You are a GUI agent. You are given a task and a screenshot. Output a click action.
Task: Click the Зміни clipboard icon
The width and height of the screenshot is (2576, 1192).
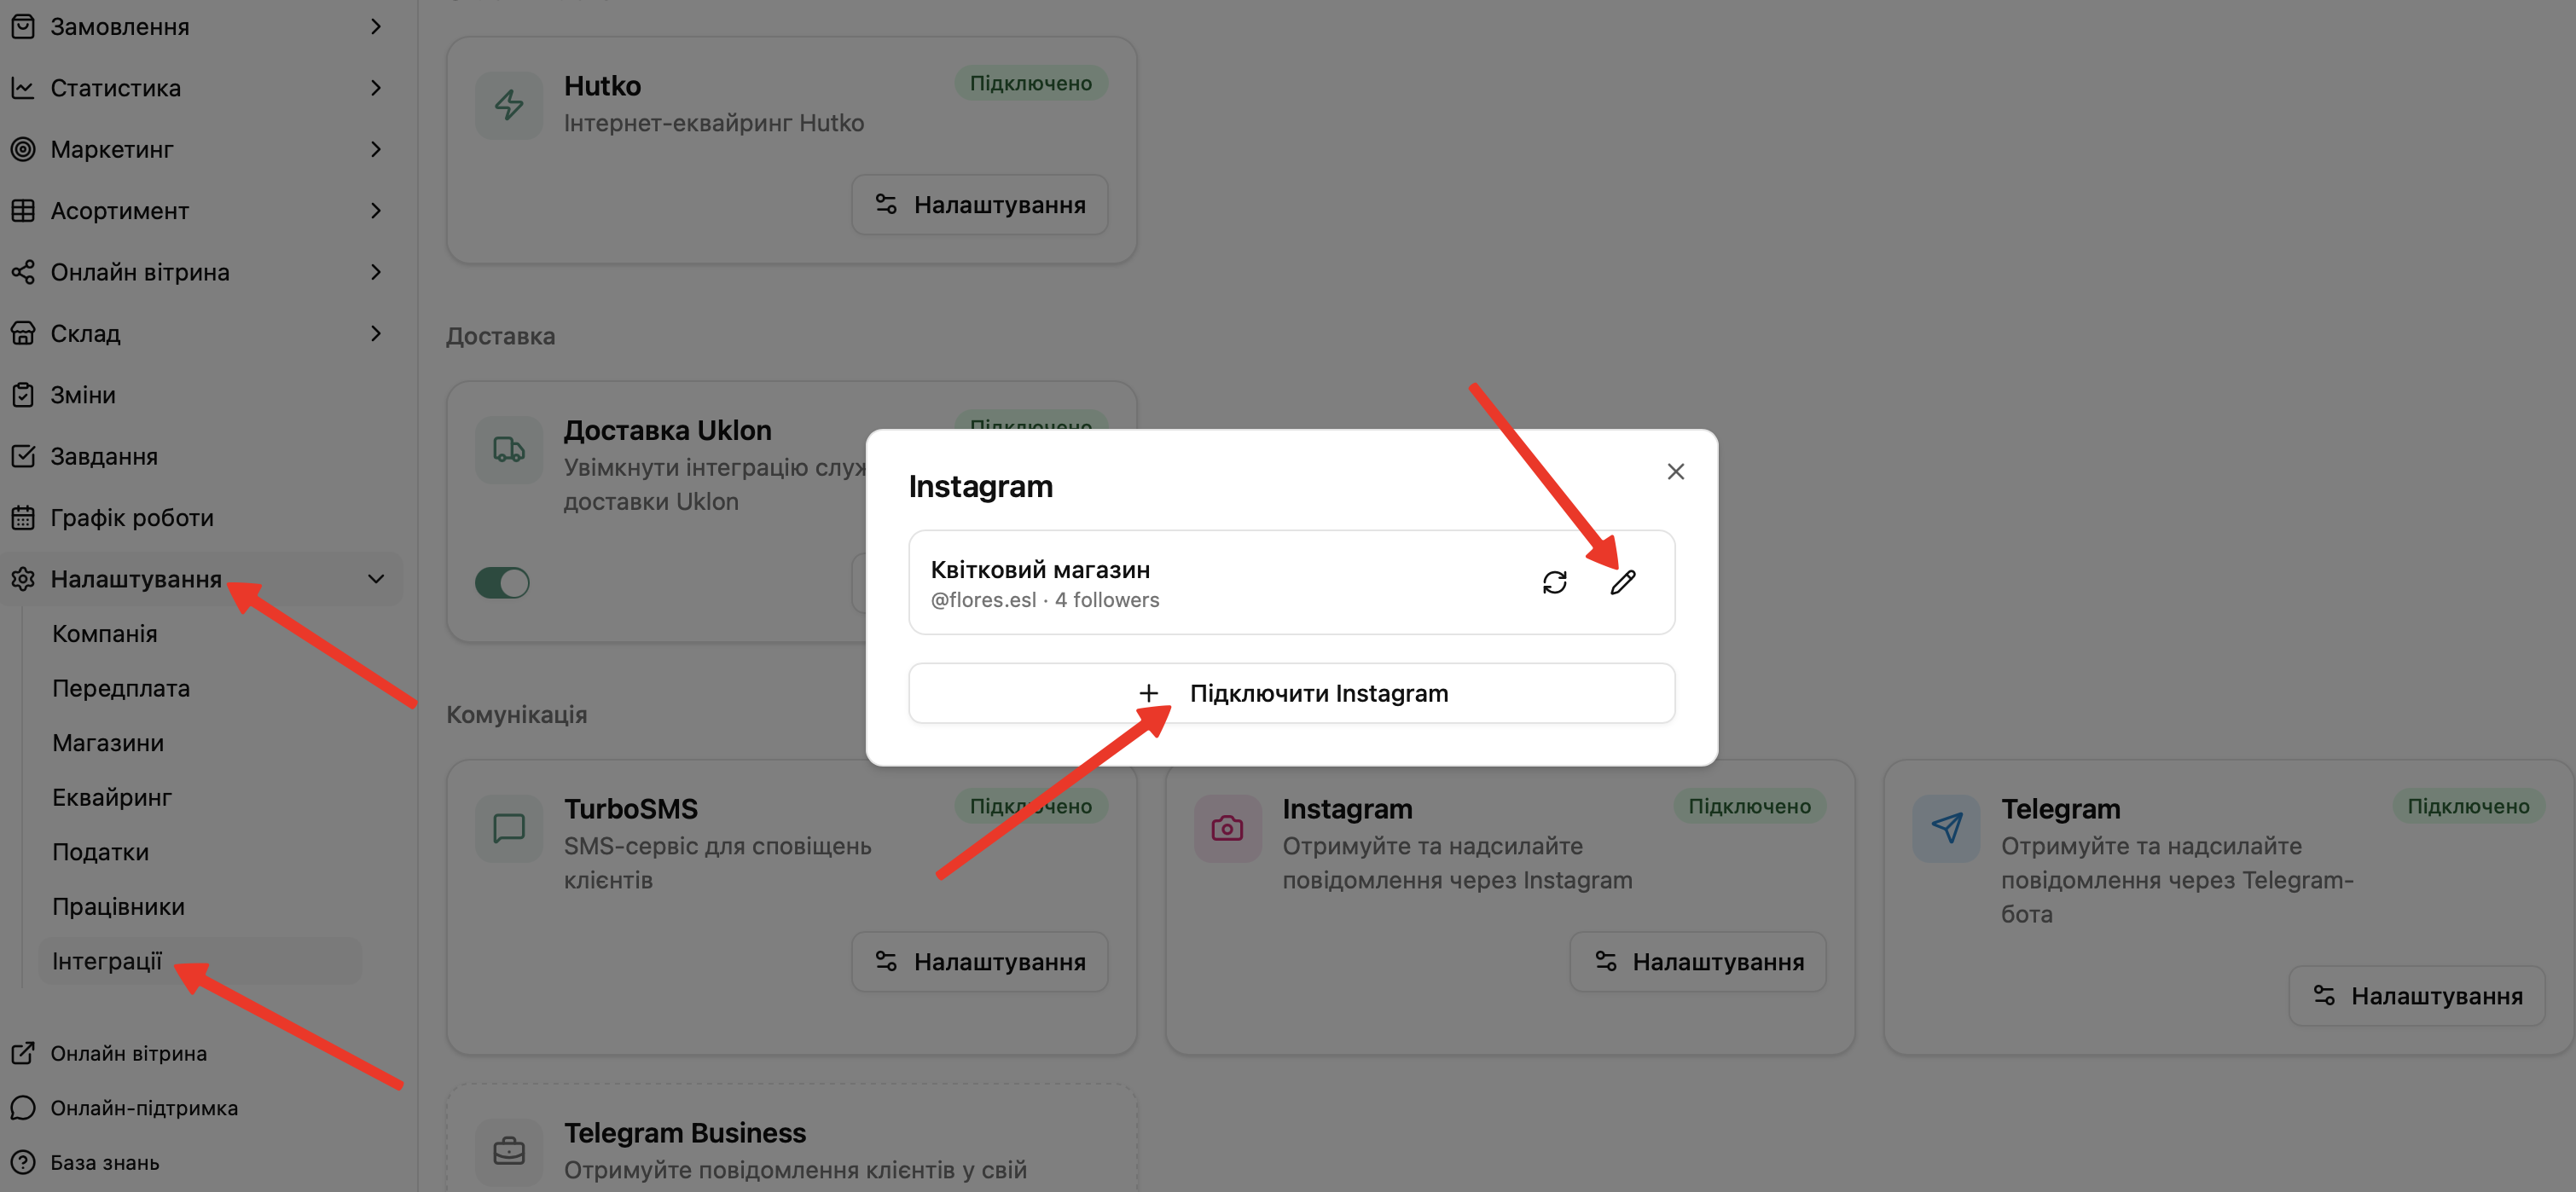[23, 395]
